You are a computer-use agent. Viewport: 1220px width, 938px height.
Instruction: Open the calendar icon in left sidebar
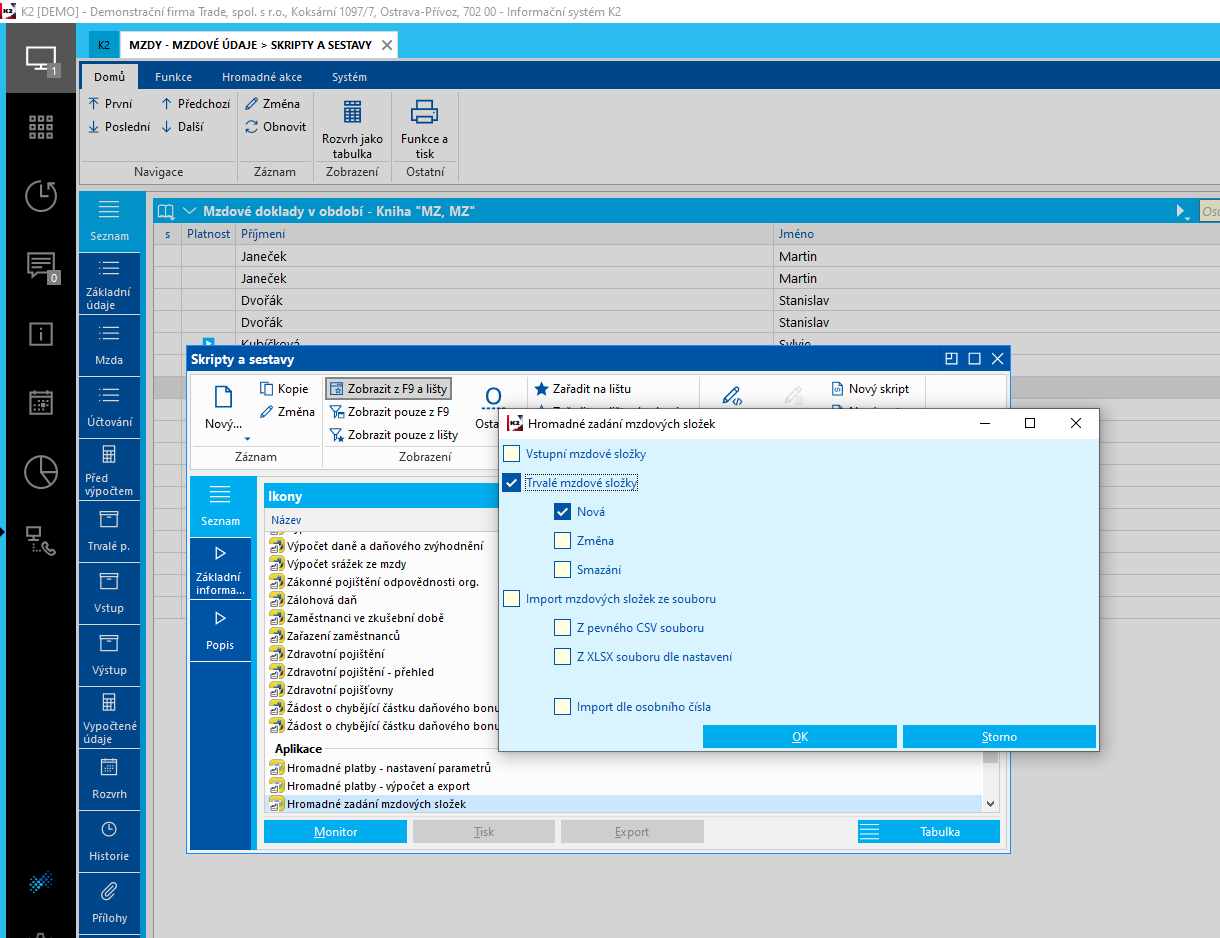point(41,402)
